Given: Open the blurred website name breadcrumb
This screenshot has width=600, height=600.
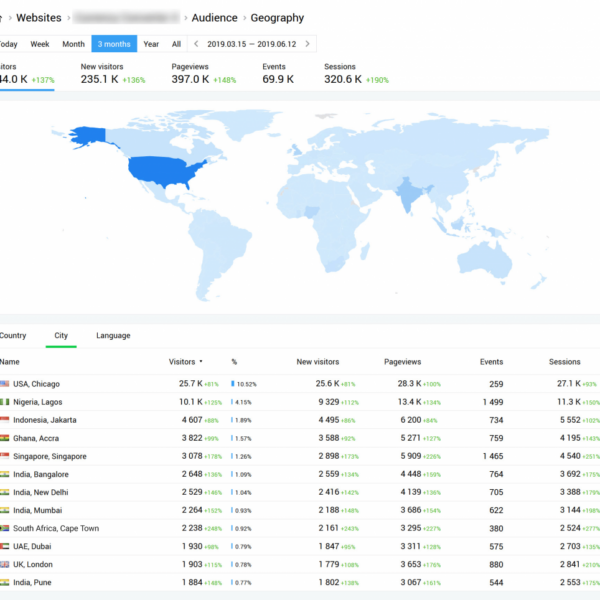Looking at the screenshot, I should pyautogui.click(x=126, y=18).
